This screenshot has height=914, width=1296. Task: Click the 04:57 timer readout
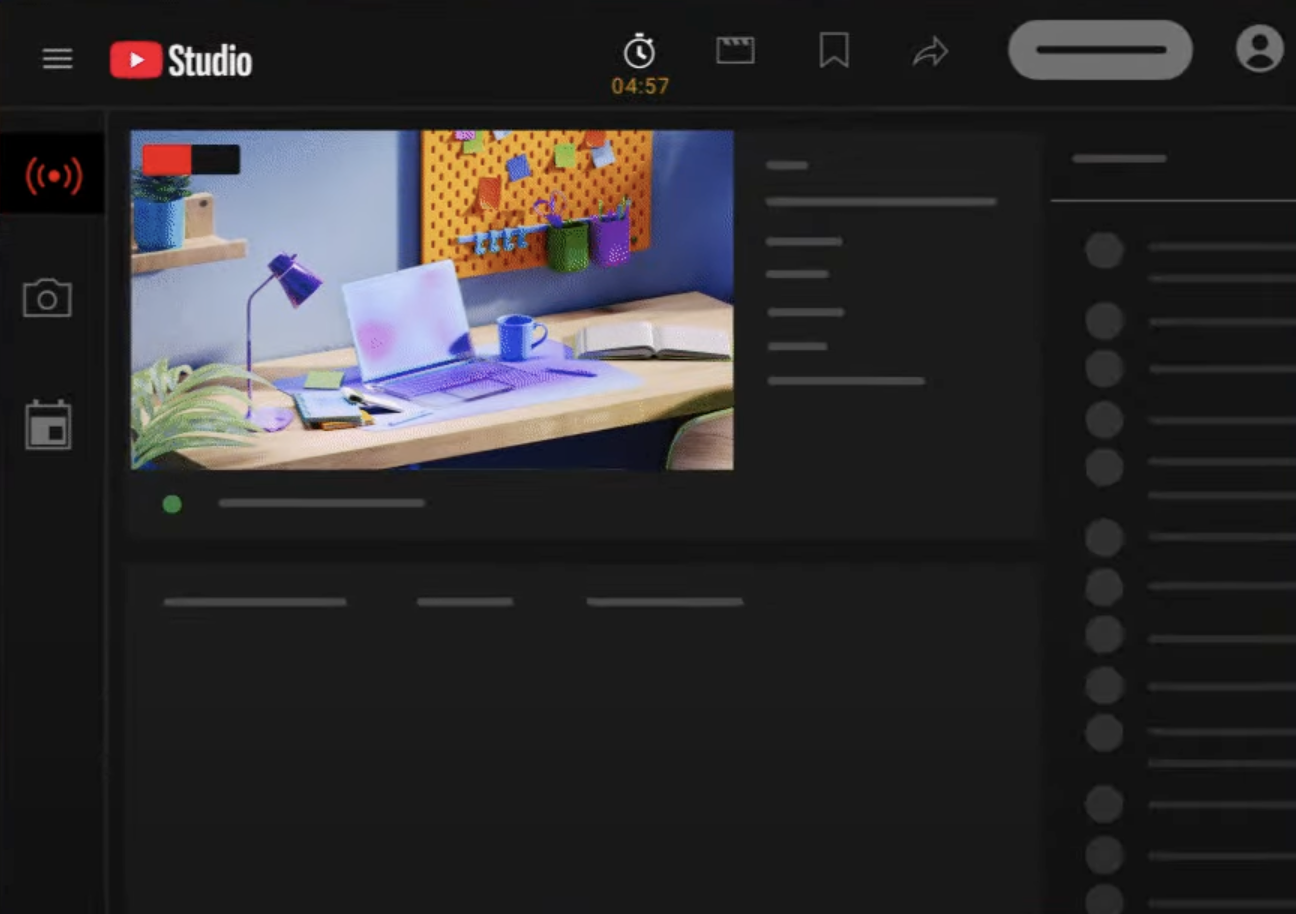(640, 87)
